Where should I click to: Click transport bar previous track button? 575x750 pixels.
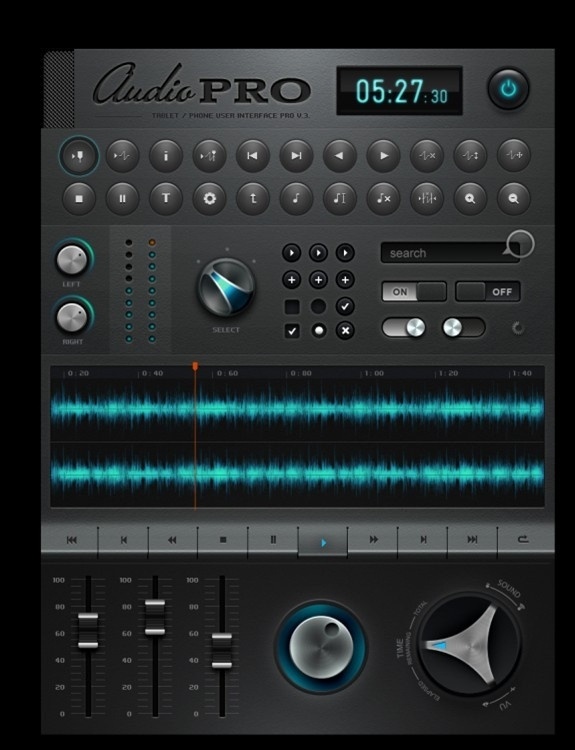(x=123, y=540)
